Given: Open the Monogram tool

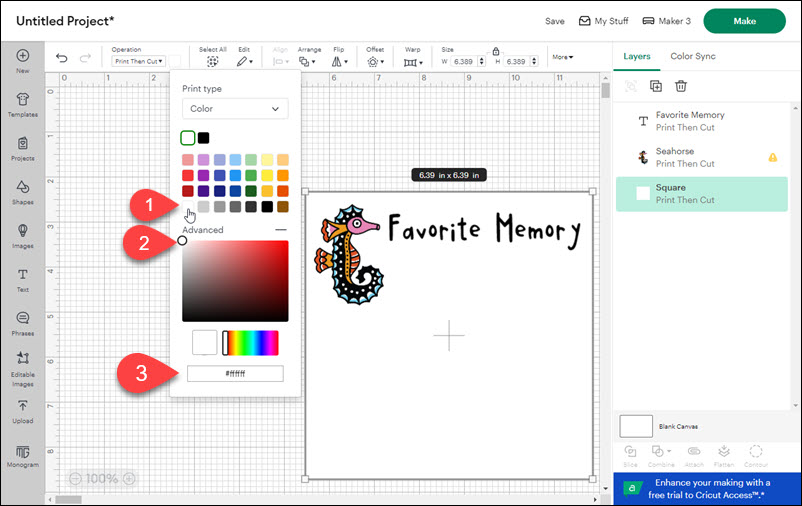Looking at the screenshot, I should point(22,453).
